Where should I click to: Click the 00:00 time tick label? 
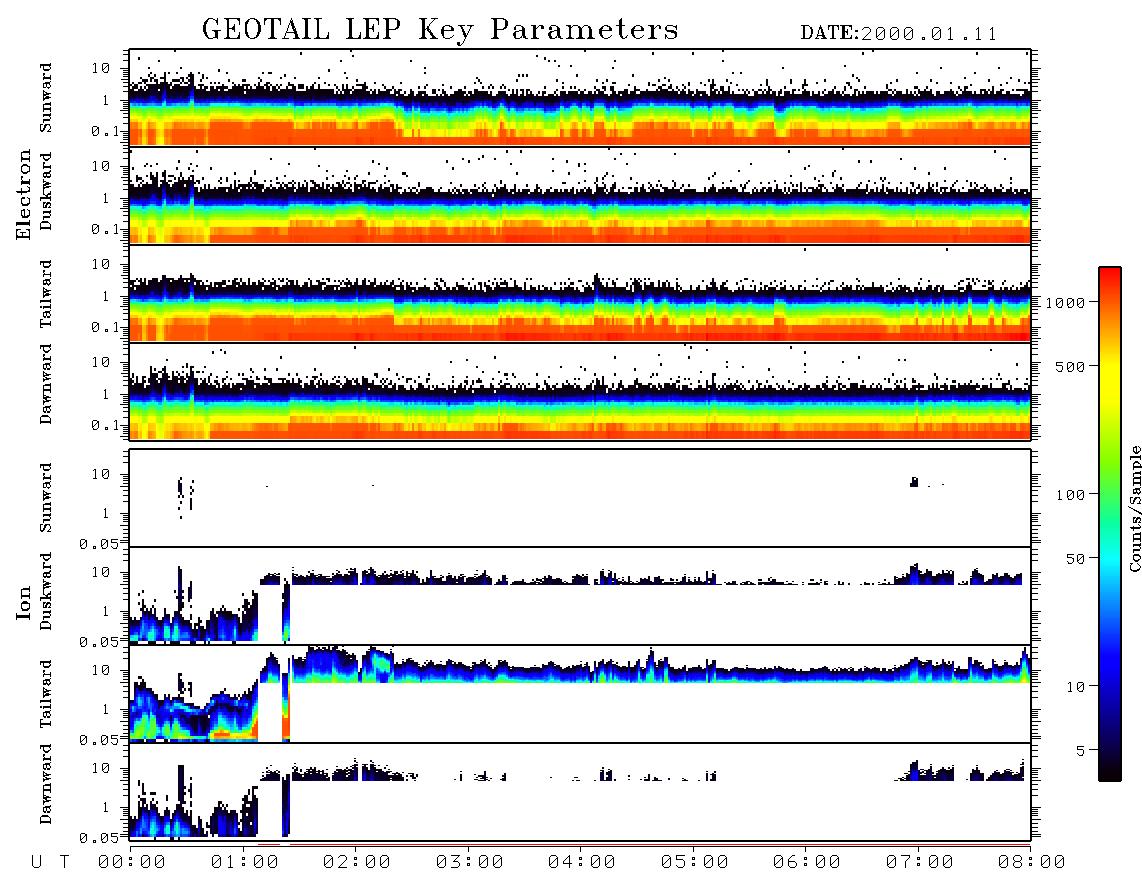[x=132, y=863]
